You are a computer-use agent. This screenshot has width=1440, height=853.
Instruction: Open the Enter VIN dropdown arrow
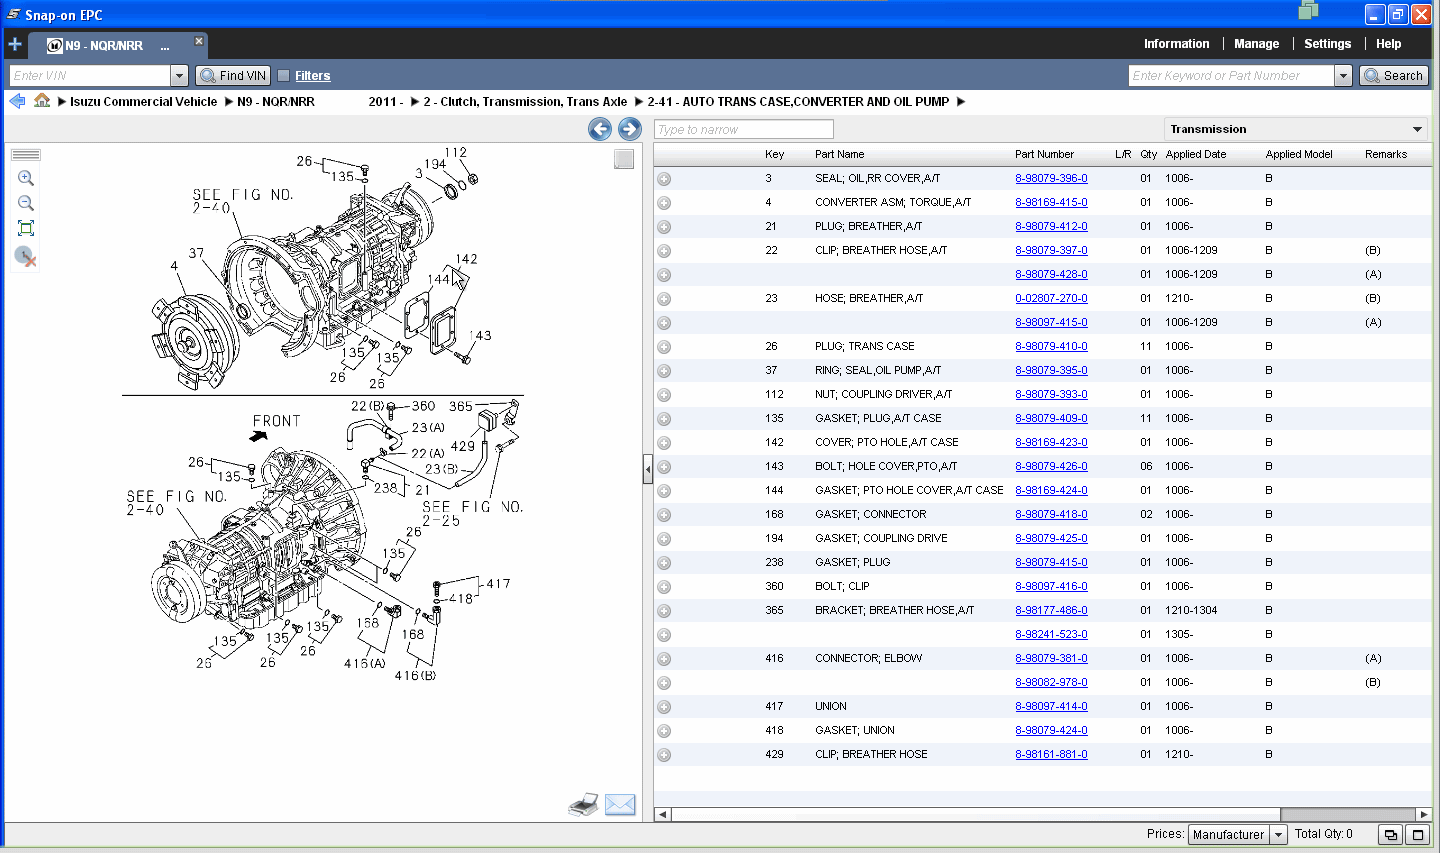pyautogui.click(x=179, y=76)
